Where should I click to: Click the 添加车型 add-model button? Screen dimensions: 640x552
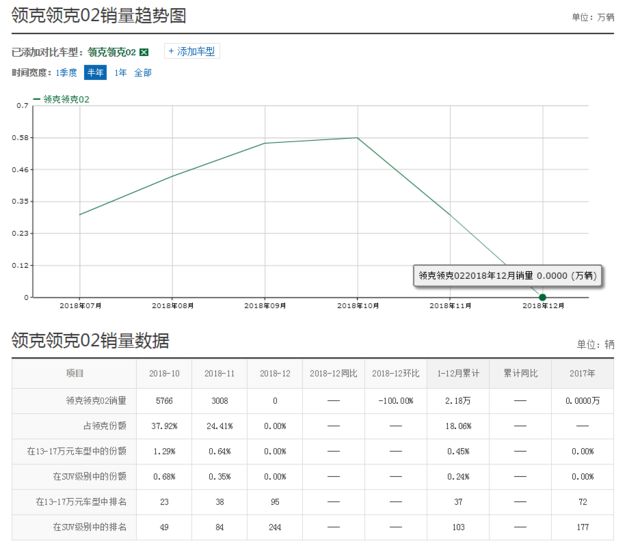pyautogui.click(x=192, y=51)
